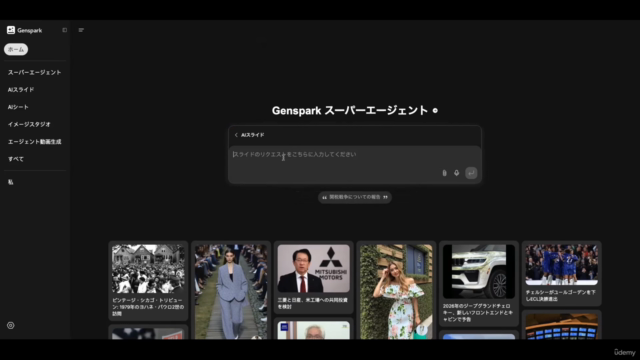Screen dimensions: 640x360
Task: Go back using the arrow beside AIスライド
Action: (236, 135)
